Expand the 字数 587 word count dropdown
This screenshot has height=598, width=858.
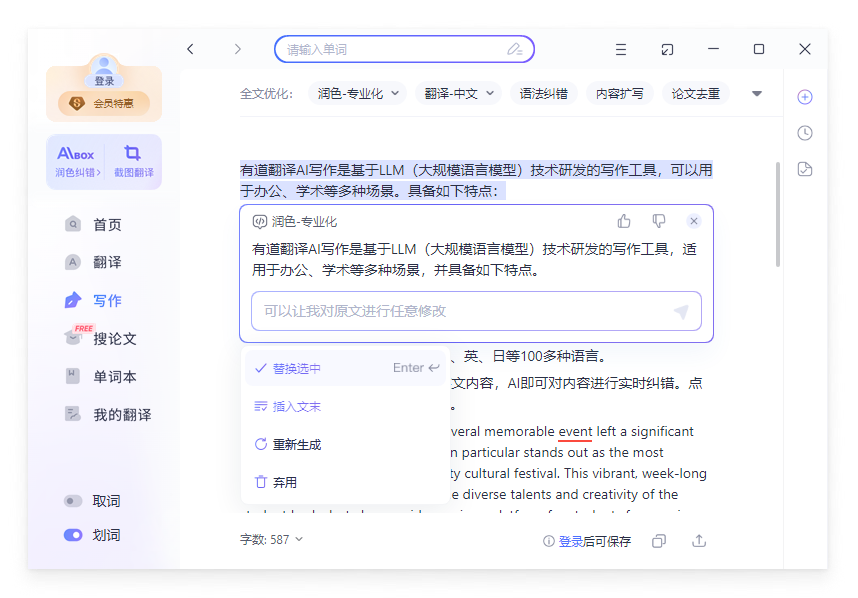pos(271,540)
